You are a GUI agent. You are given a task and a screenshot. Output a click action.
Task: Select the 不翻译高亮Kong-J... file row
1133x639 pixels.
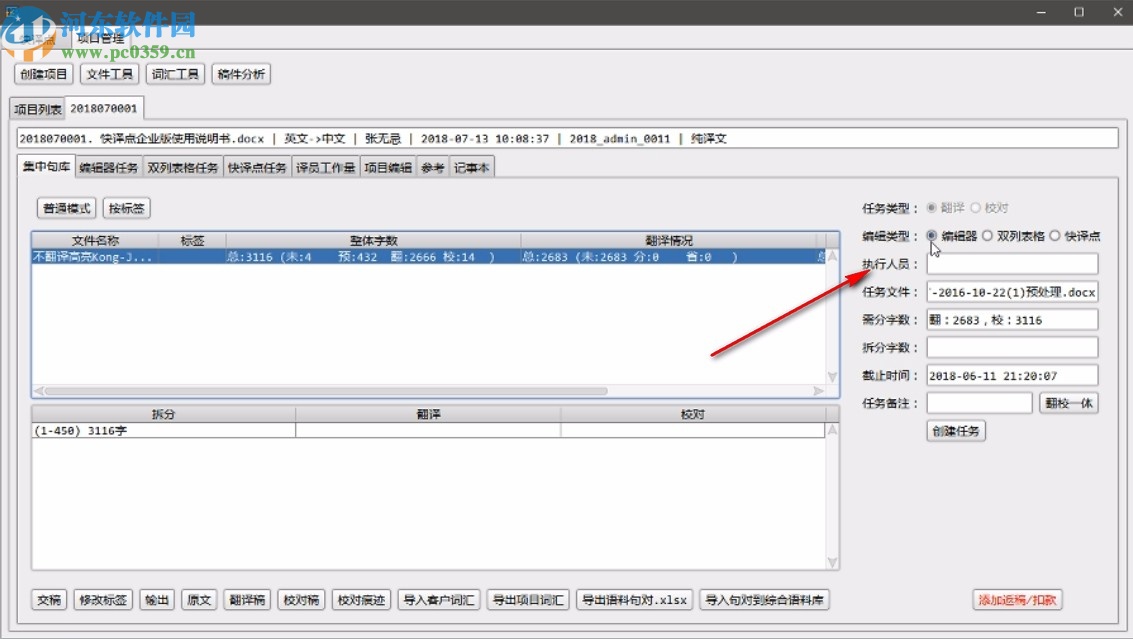428,257
